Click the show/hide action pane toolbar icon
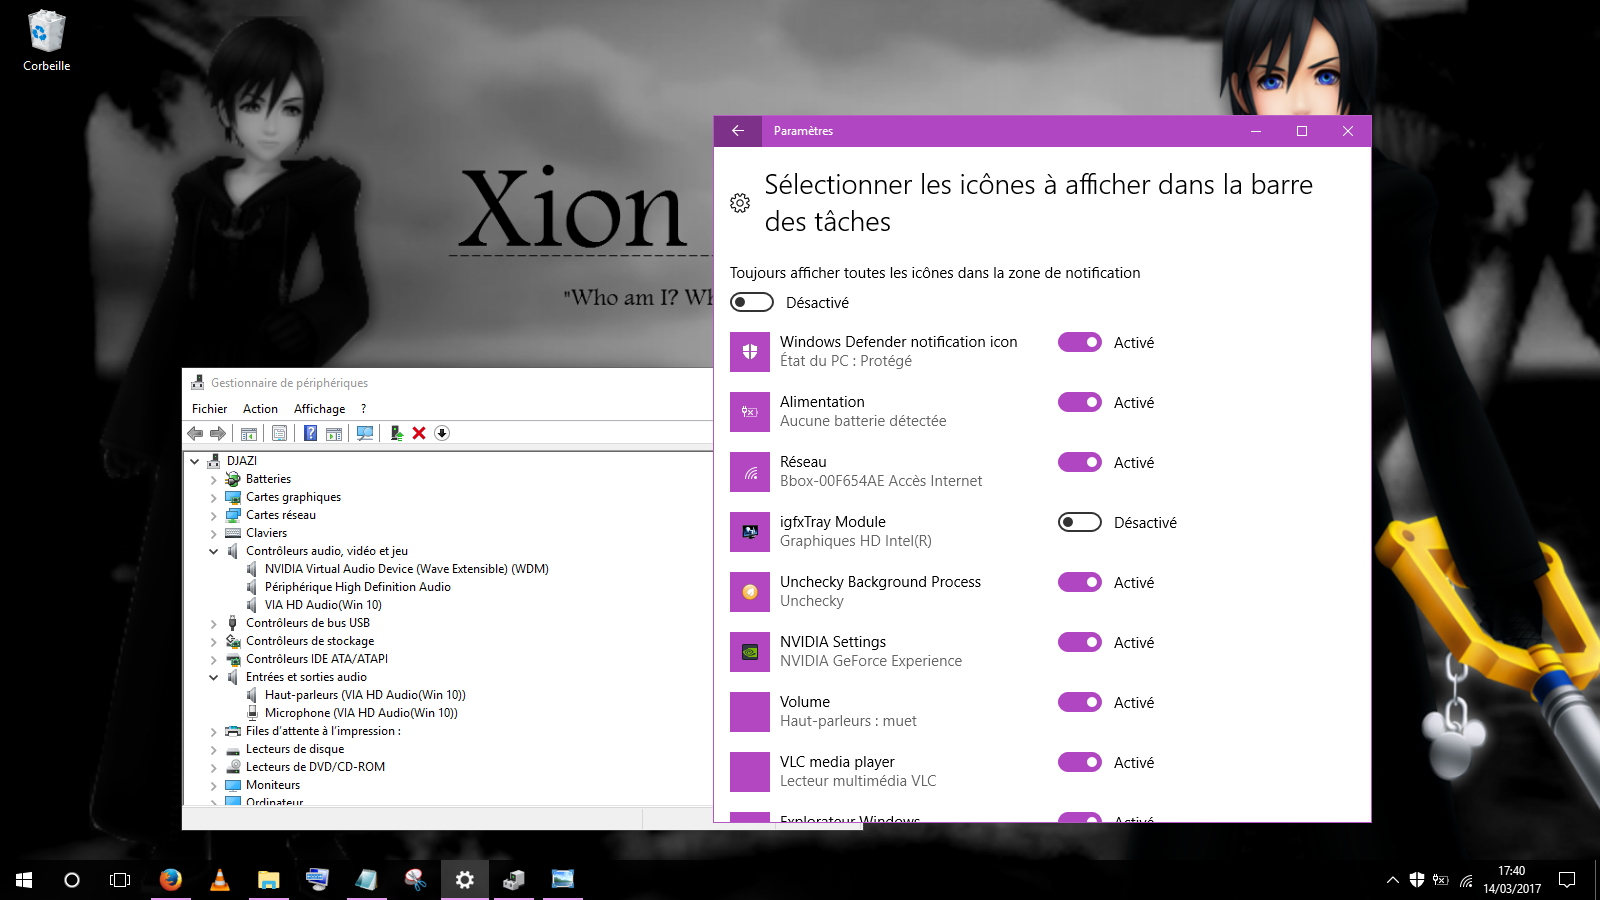This screenshot has width=1600, height=900. pyautogui.click(x=334, y=433)
